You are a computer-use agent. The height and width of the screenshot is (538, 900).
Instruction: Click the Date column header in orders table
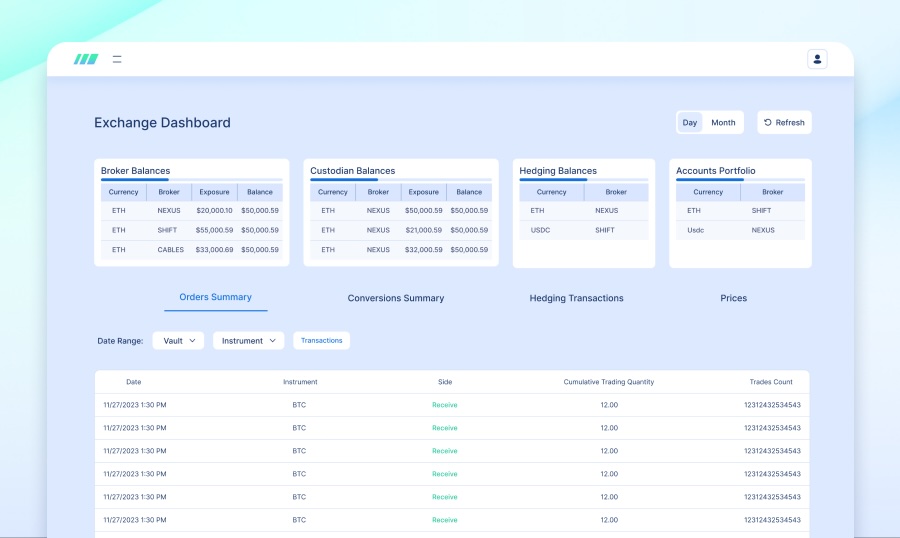134,382
